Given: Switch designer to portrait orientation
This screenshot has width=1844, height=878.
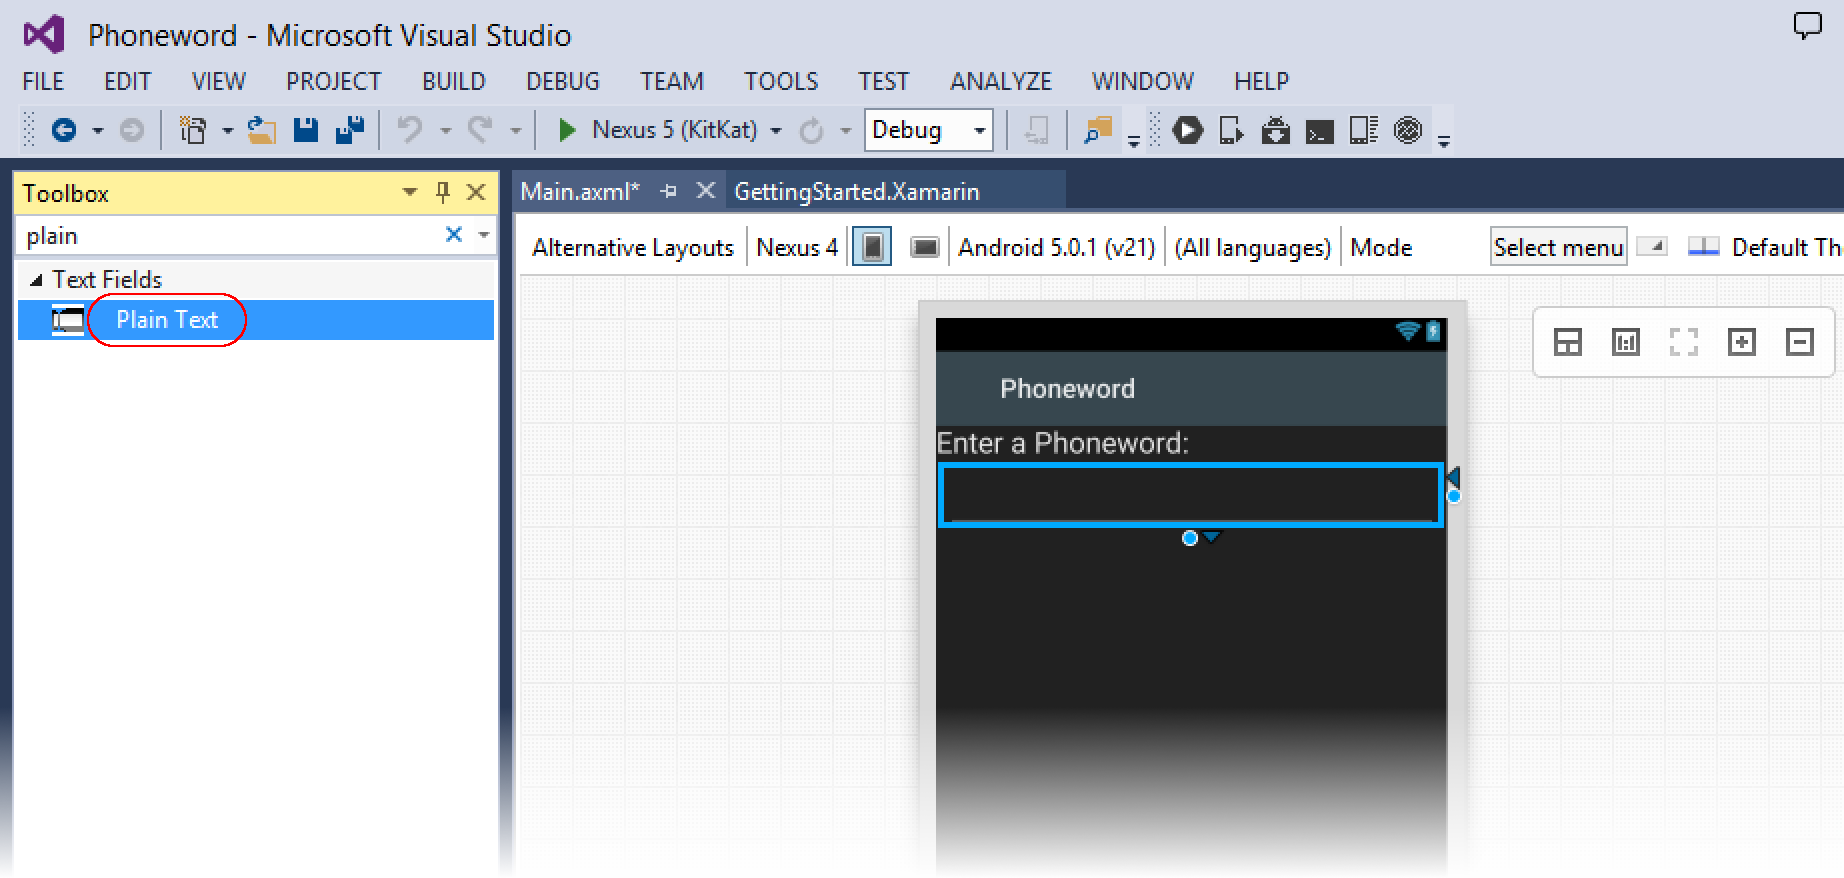Looking at the screenshot, I should click(x=872, y=247).
